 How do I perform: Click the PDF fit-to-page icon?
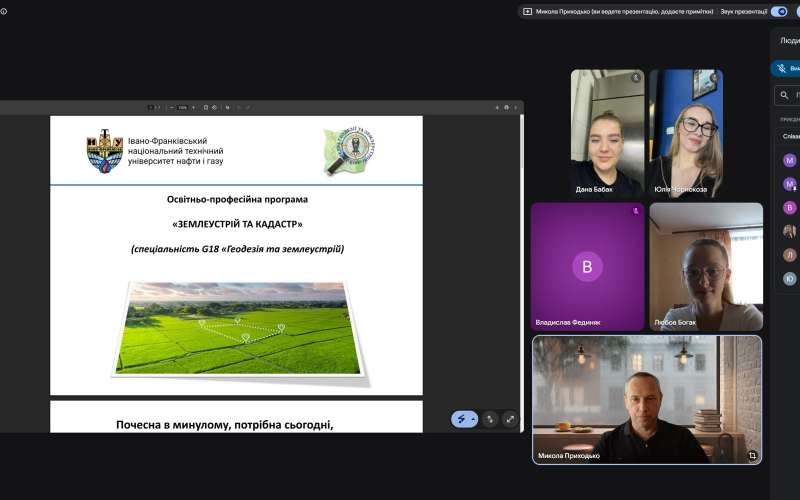206,107
